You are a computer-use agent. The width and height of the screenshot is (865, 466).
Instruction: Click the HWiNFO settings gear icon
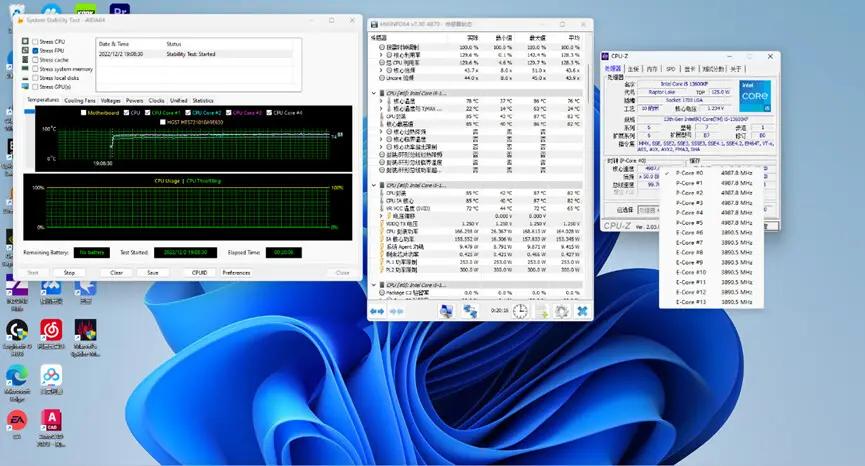click(x=561, y=312)
